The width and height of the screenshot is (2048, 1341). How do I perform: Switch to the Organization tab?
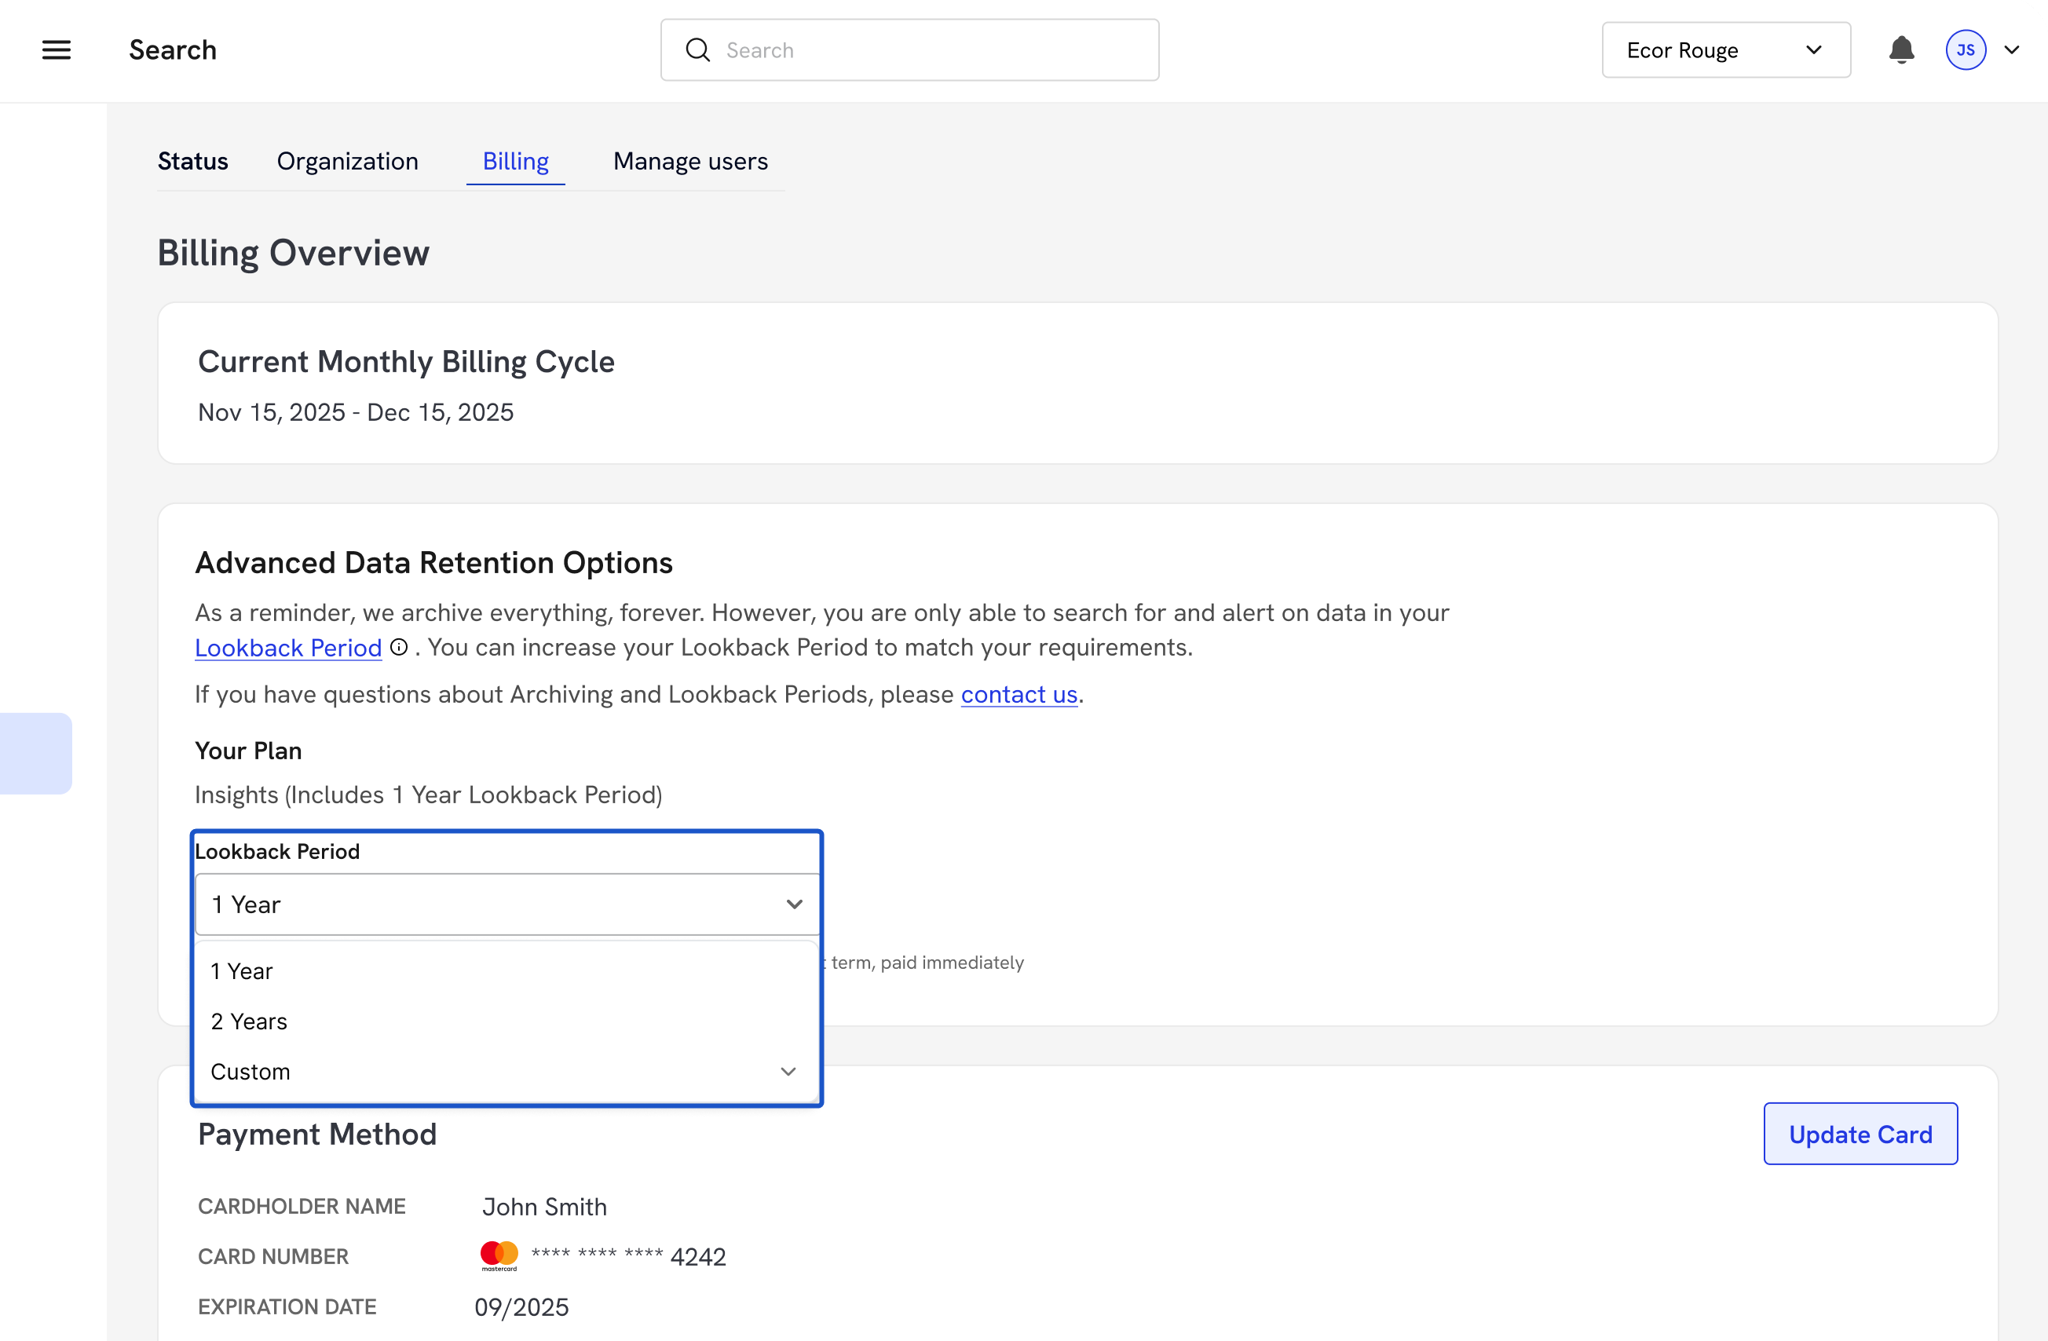[x=347, y=161]
